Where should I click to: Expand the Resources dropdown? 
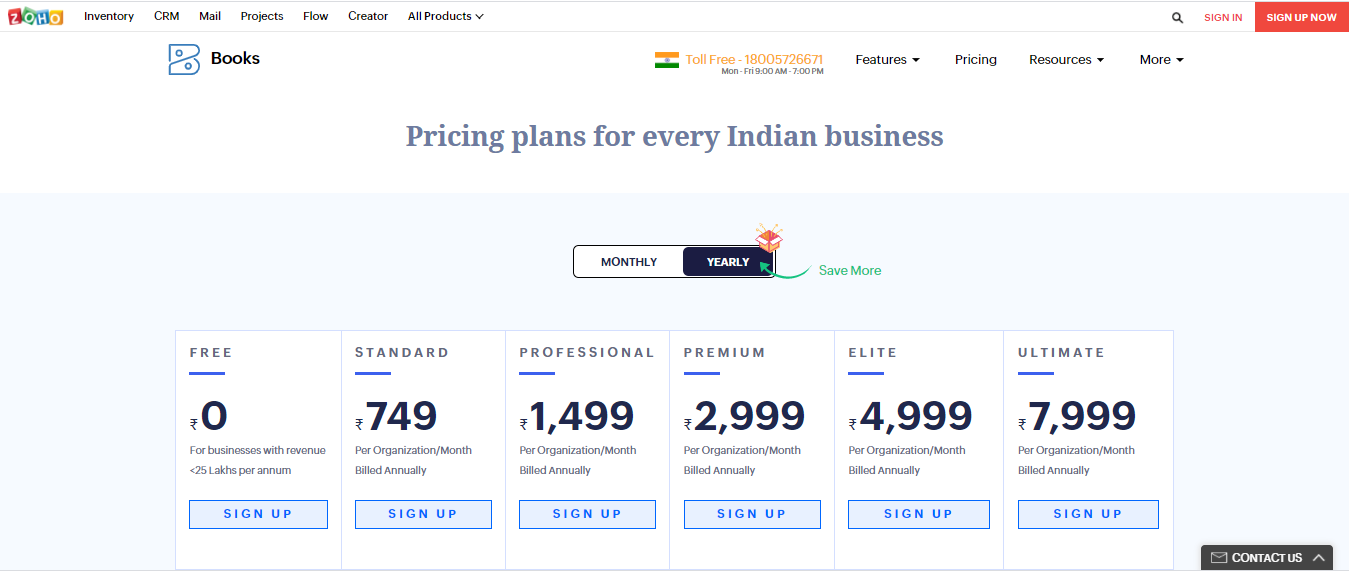click(x=1066, y=60)
